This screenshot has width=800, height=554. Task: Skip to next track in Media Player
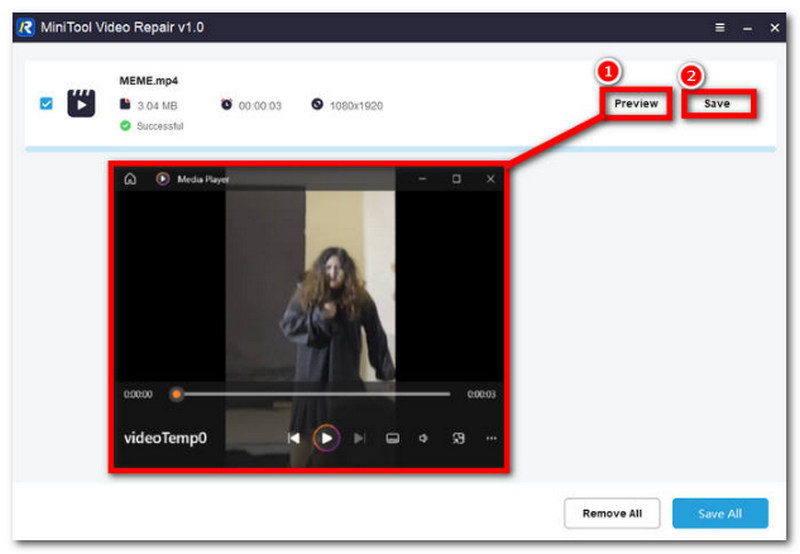[360, 438]
